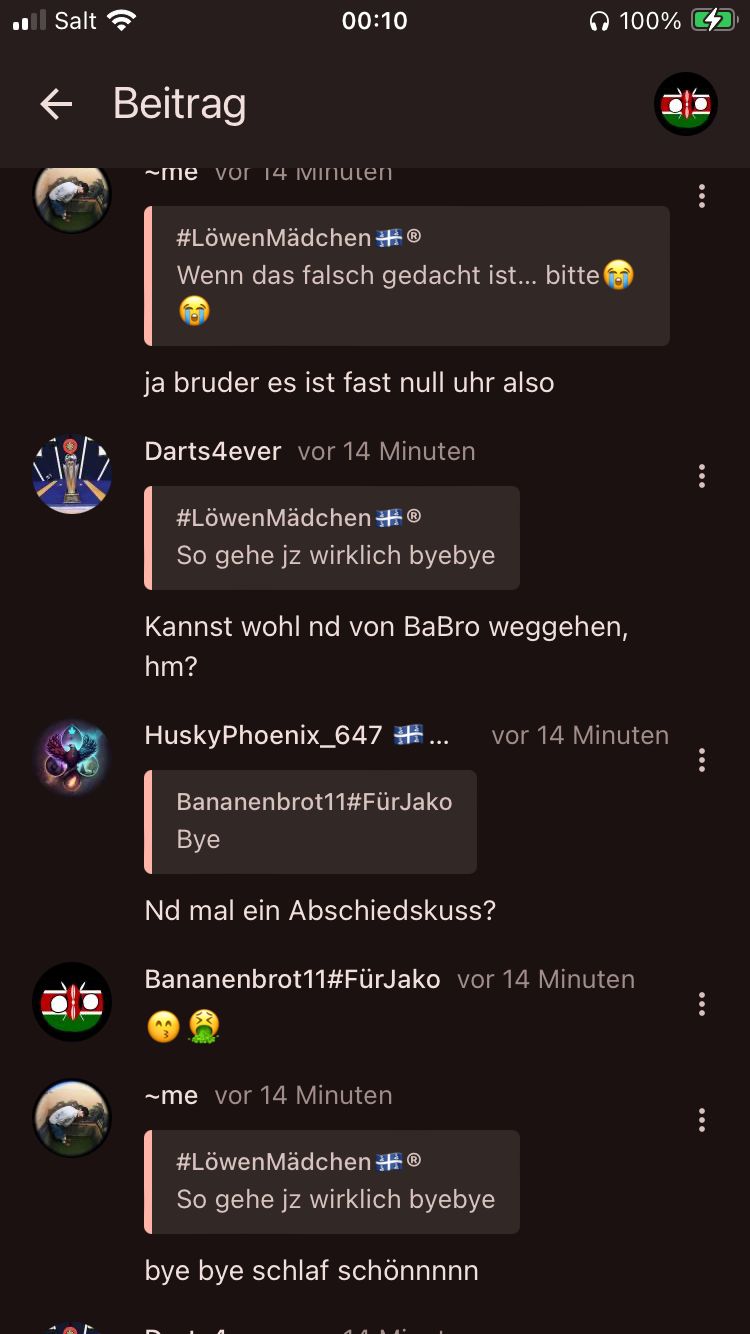Screen dimensions: 750x1334
Task: Tap the back arrow next to Beitrag
Action: (56, 104)
